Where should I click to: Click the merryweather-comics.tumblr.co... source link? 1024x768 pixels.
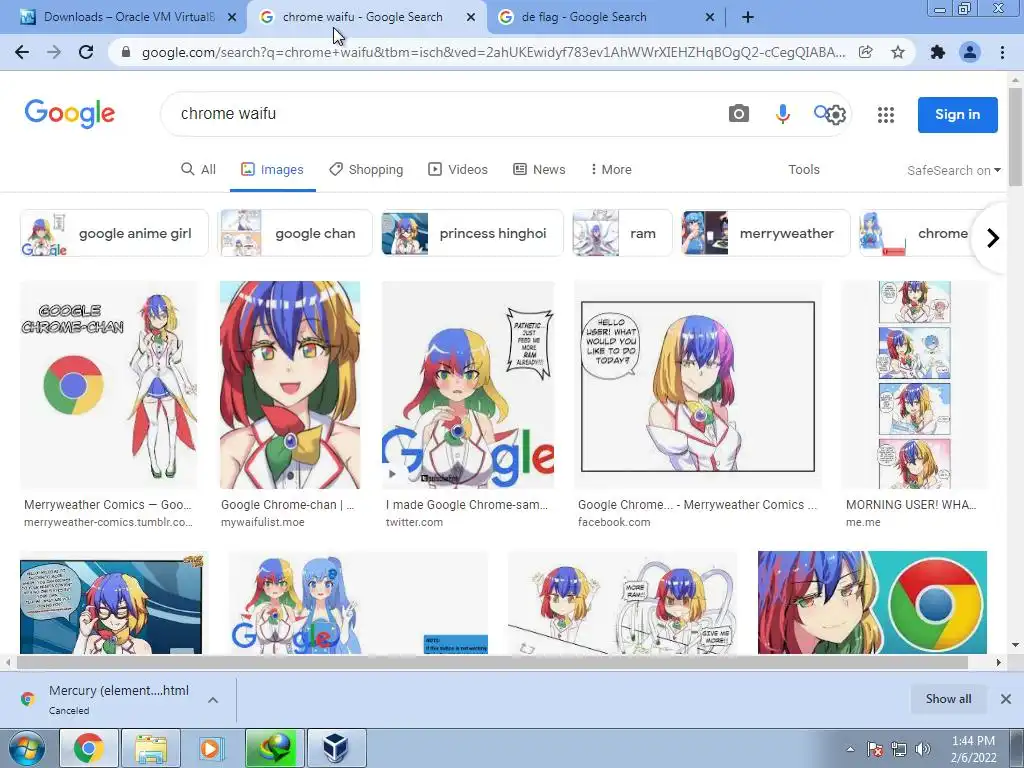(x=108, y=522)
